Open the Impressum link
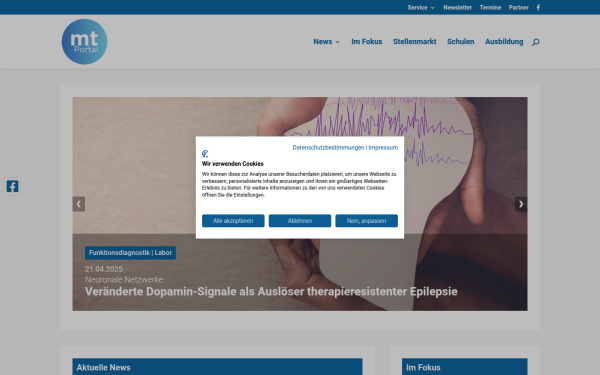This screenshot has height=375, width=600. point(383,148)
